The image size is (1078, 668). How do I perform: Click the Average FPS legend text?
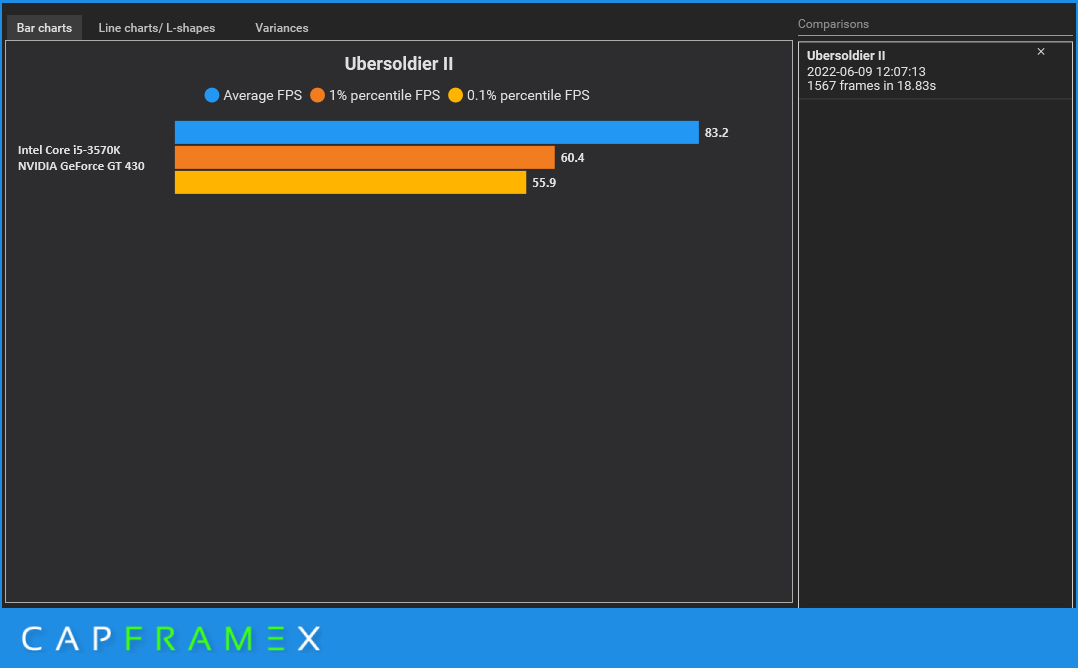coord(263,96)
